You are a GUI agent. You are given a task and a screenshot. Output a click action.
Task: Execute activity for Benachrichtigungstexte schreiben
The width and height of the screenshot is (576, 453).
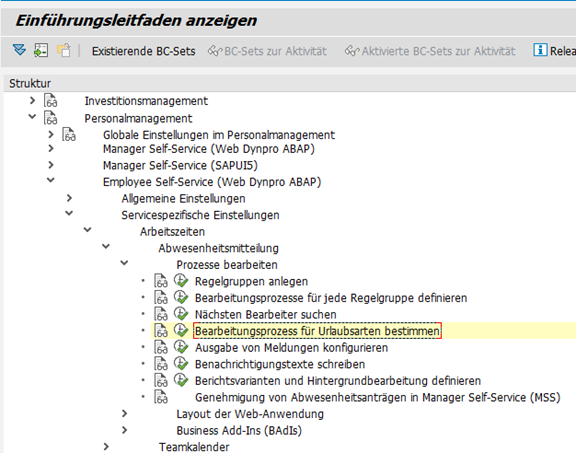[x=181, y=363]
